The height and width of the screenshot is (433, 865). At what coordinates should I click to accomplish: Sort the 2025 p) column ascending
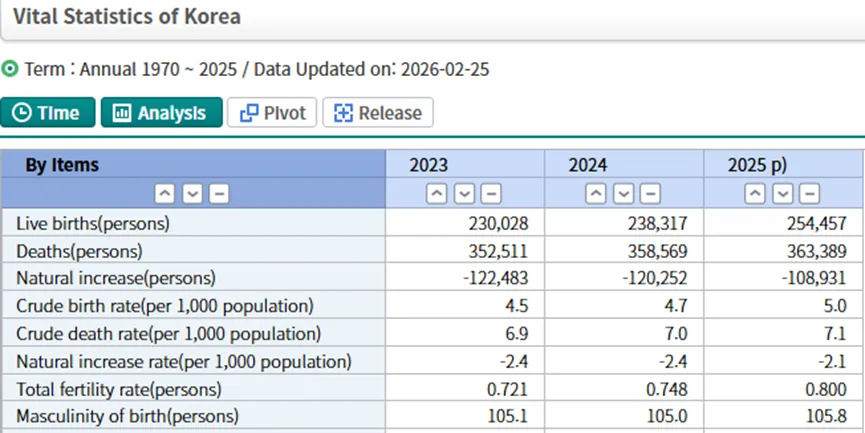pos(757,194)
